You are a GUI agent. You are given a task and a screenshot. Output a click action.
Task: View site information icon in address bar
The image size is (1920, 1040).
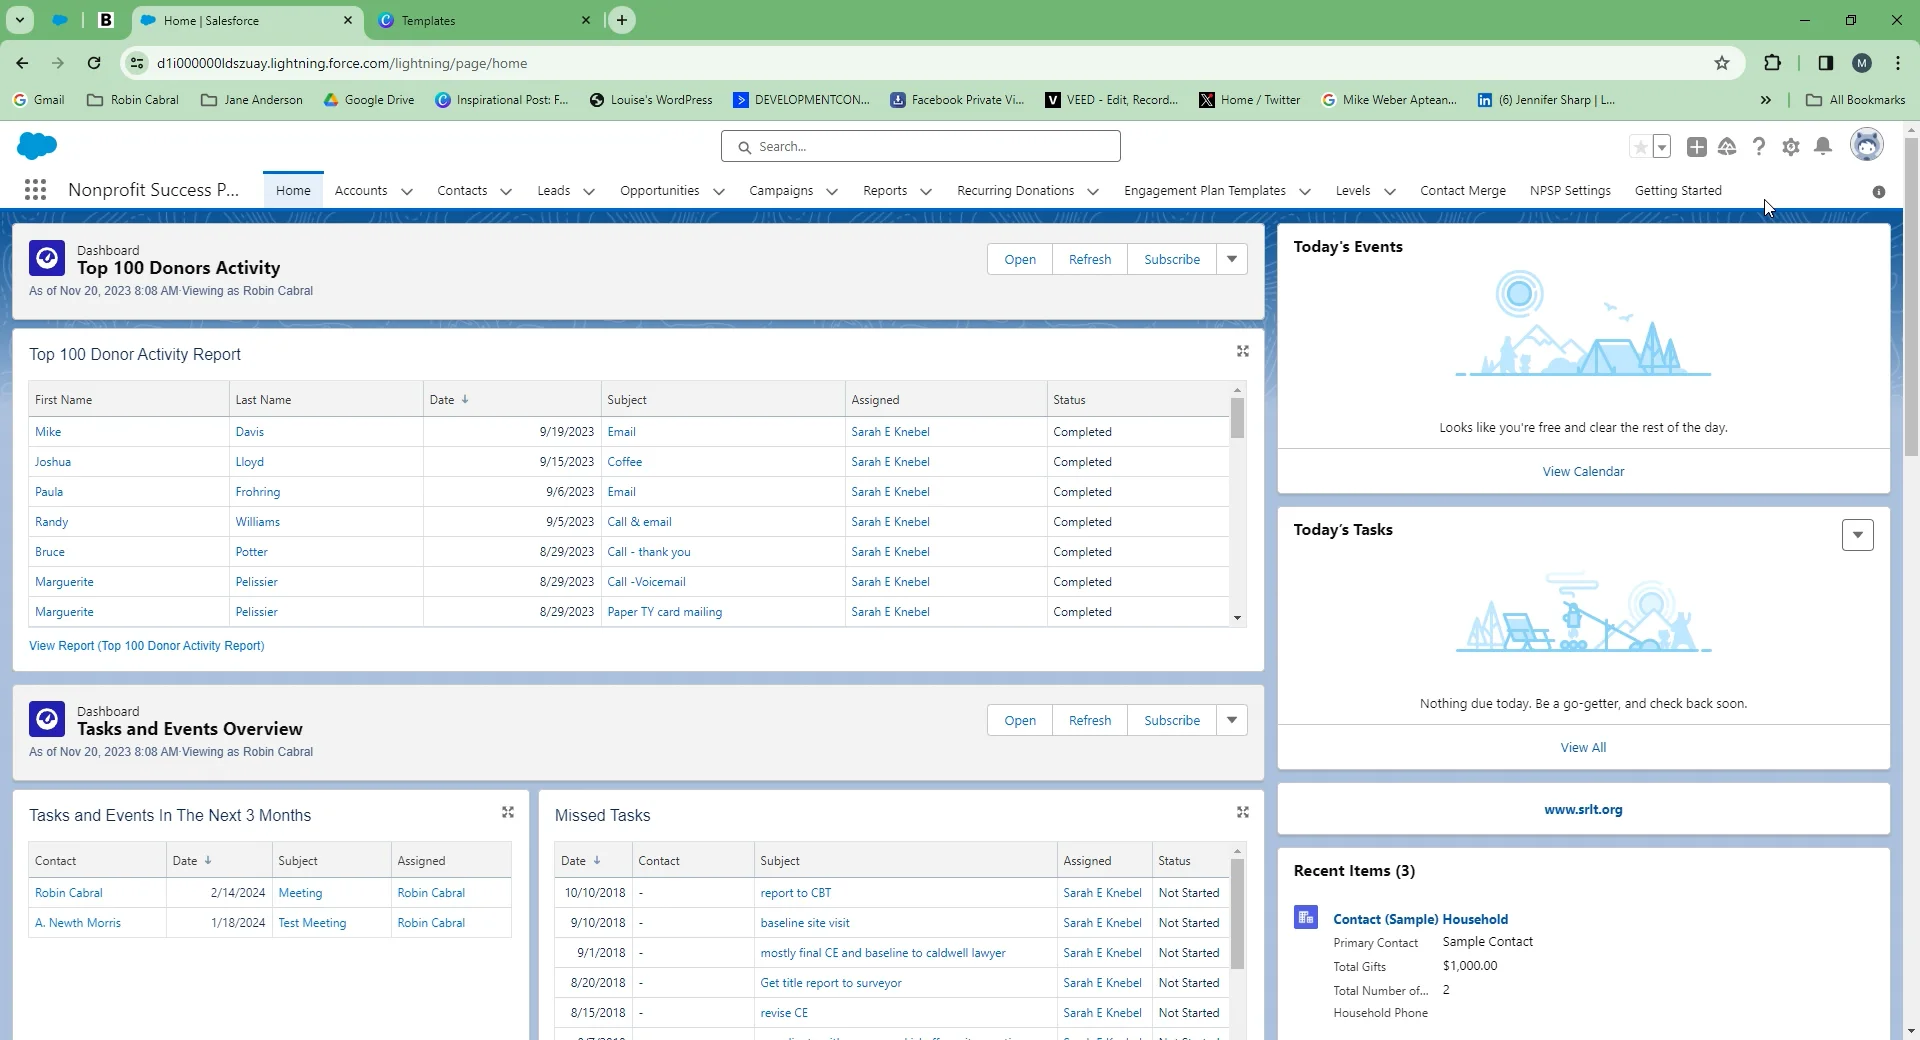click(x=137, y=63)
